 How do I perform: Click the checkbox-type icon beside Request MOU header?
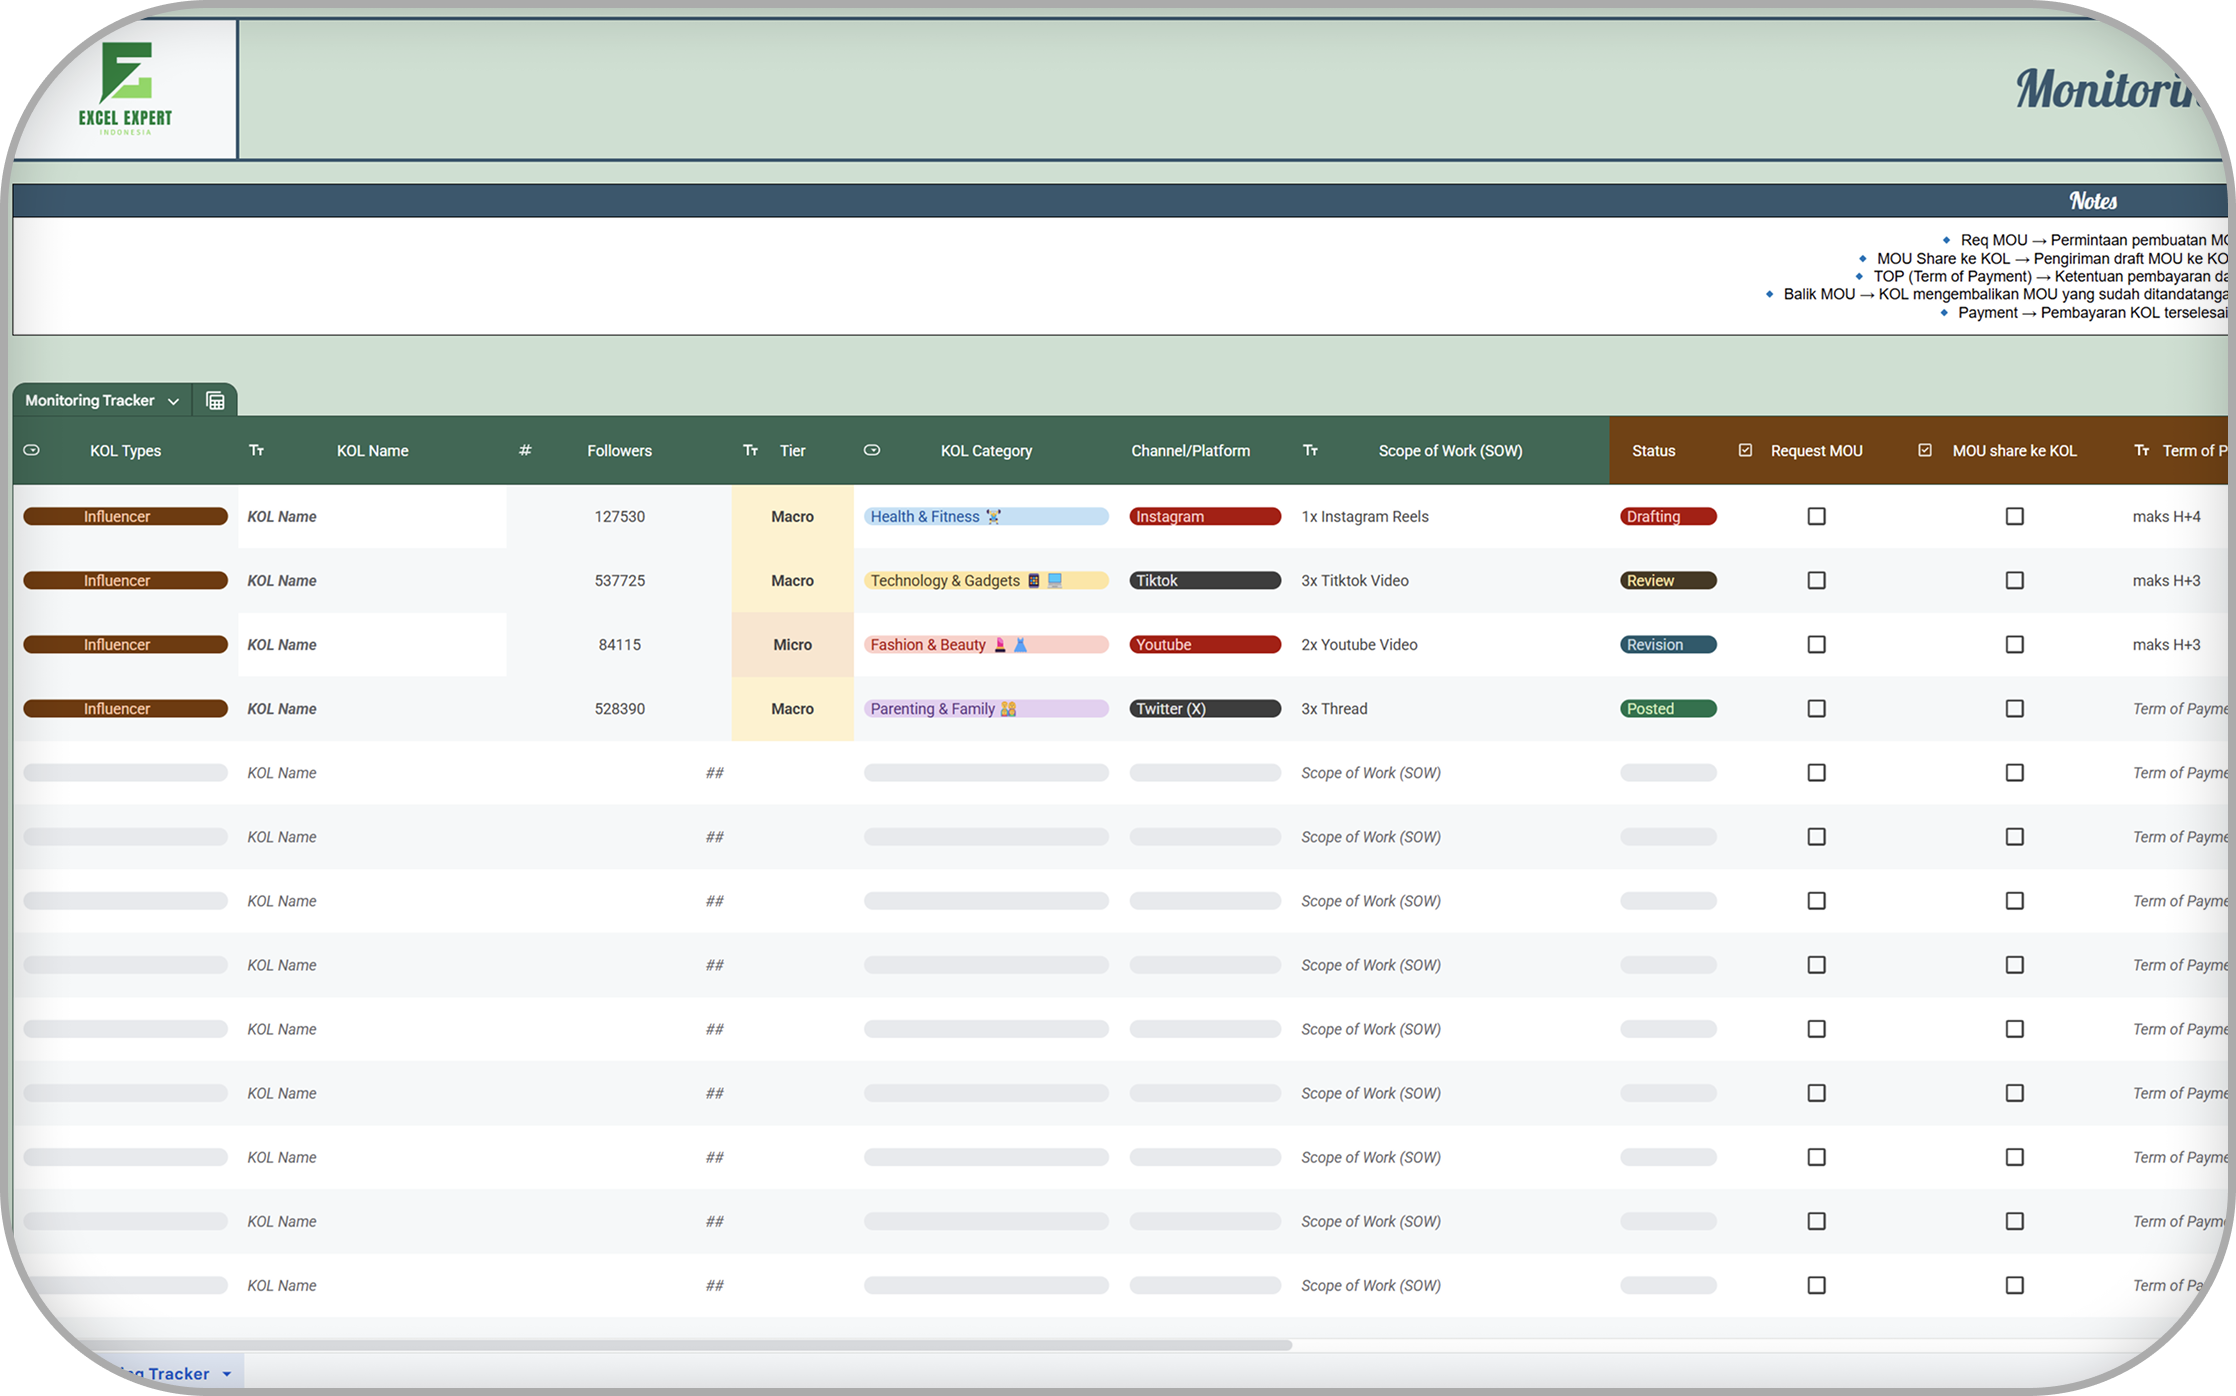[x=1745, y=450]
